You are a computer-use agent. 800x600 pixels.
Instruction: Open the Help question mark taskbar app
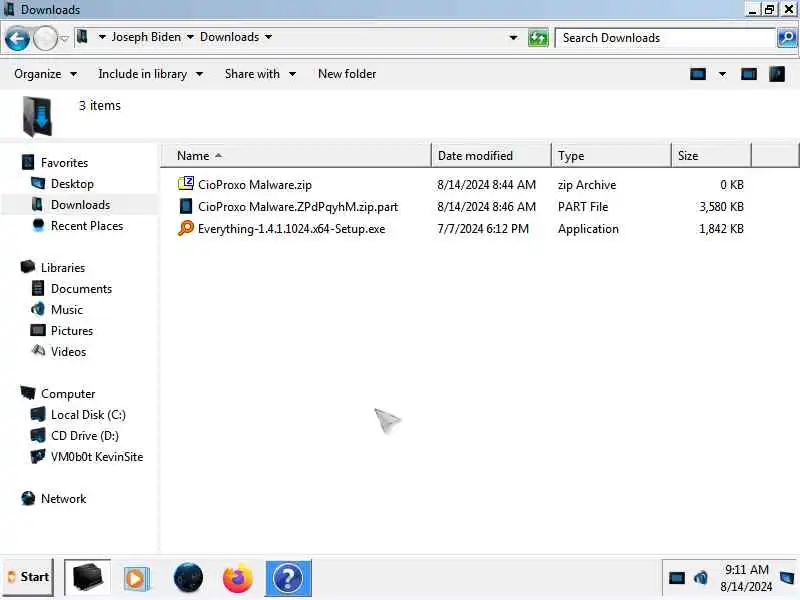coord(288,578)
